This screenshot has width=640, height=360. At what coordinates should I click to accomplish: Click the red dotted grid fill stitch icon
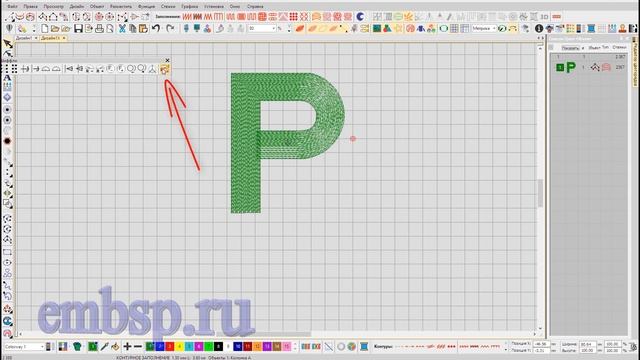(293, 17)
